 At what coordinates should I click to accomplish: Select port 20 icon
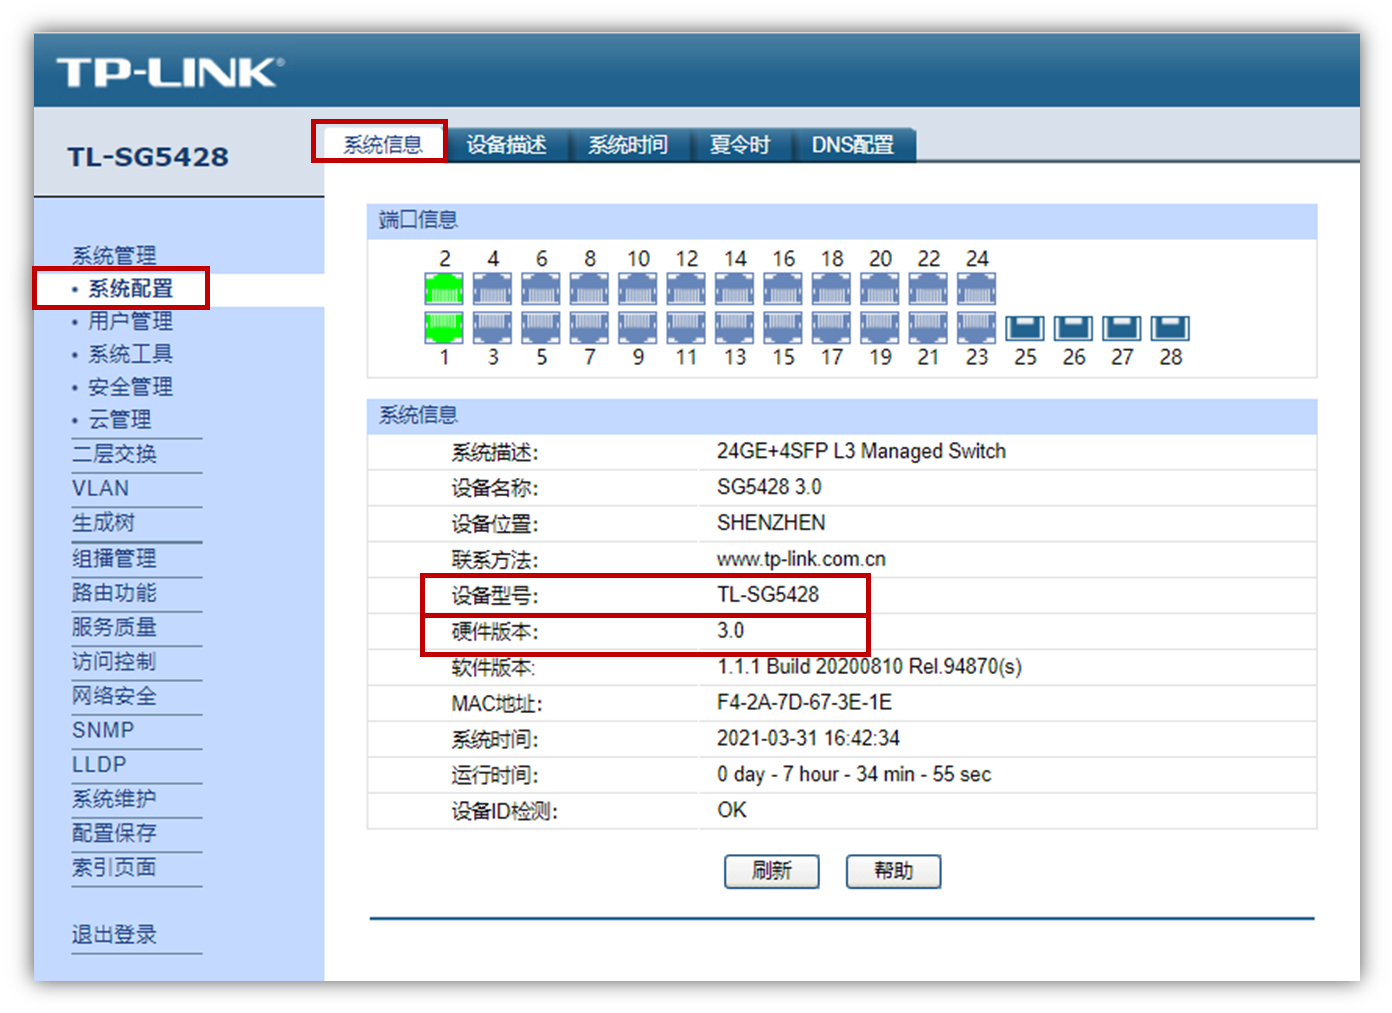[x=879, y=289]
